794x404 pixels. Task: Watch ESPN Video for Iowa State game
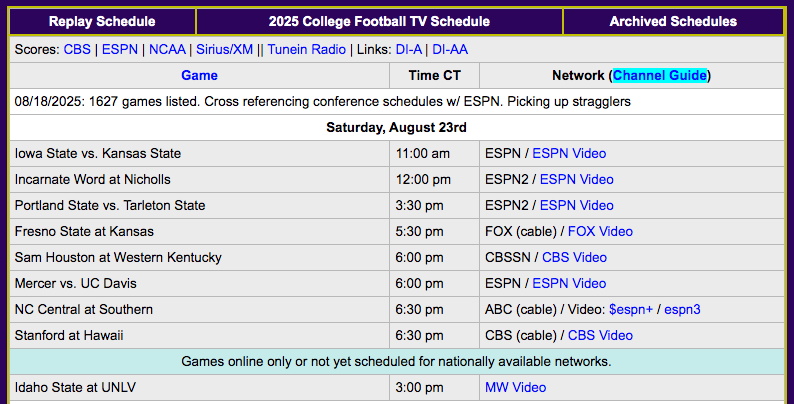[569, 153]
